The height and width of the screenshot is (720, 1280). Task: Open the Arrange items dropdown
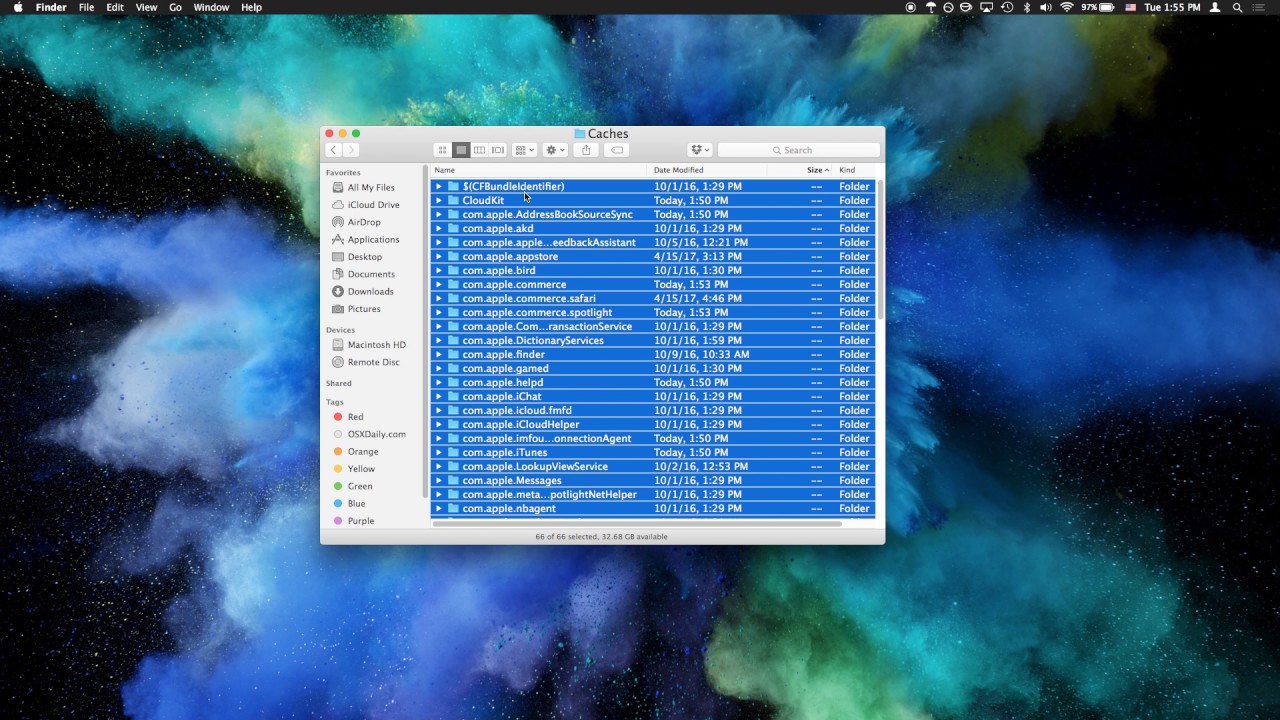click(x=525, y=150)
